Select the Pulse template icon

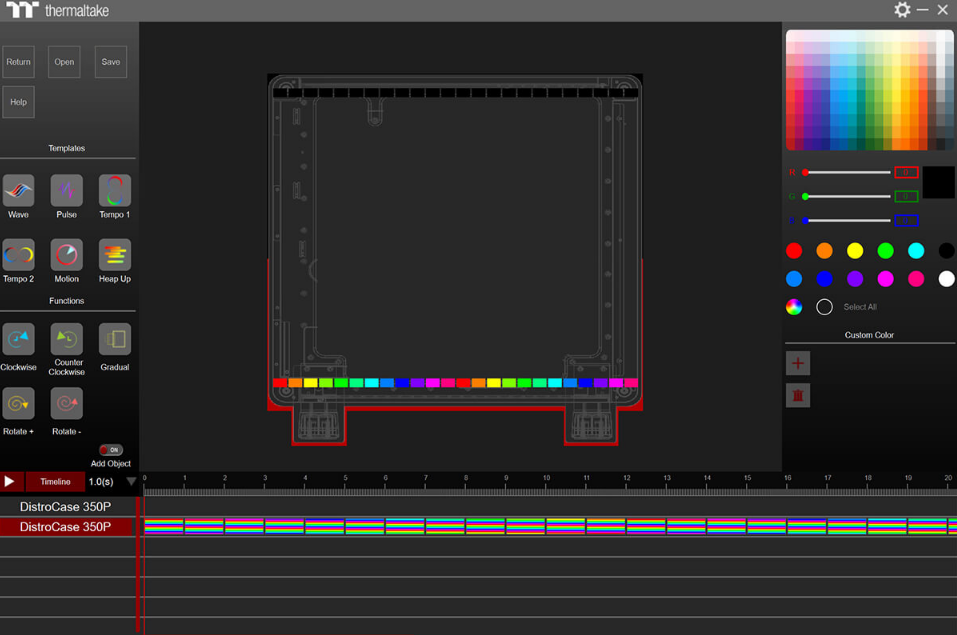coord(66,190)
